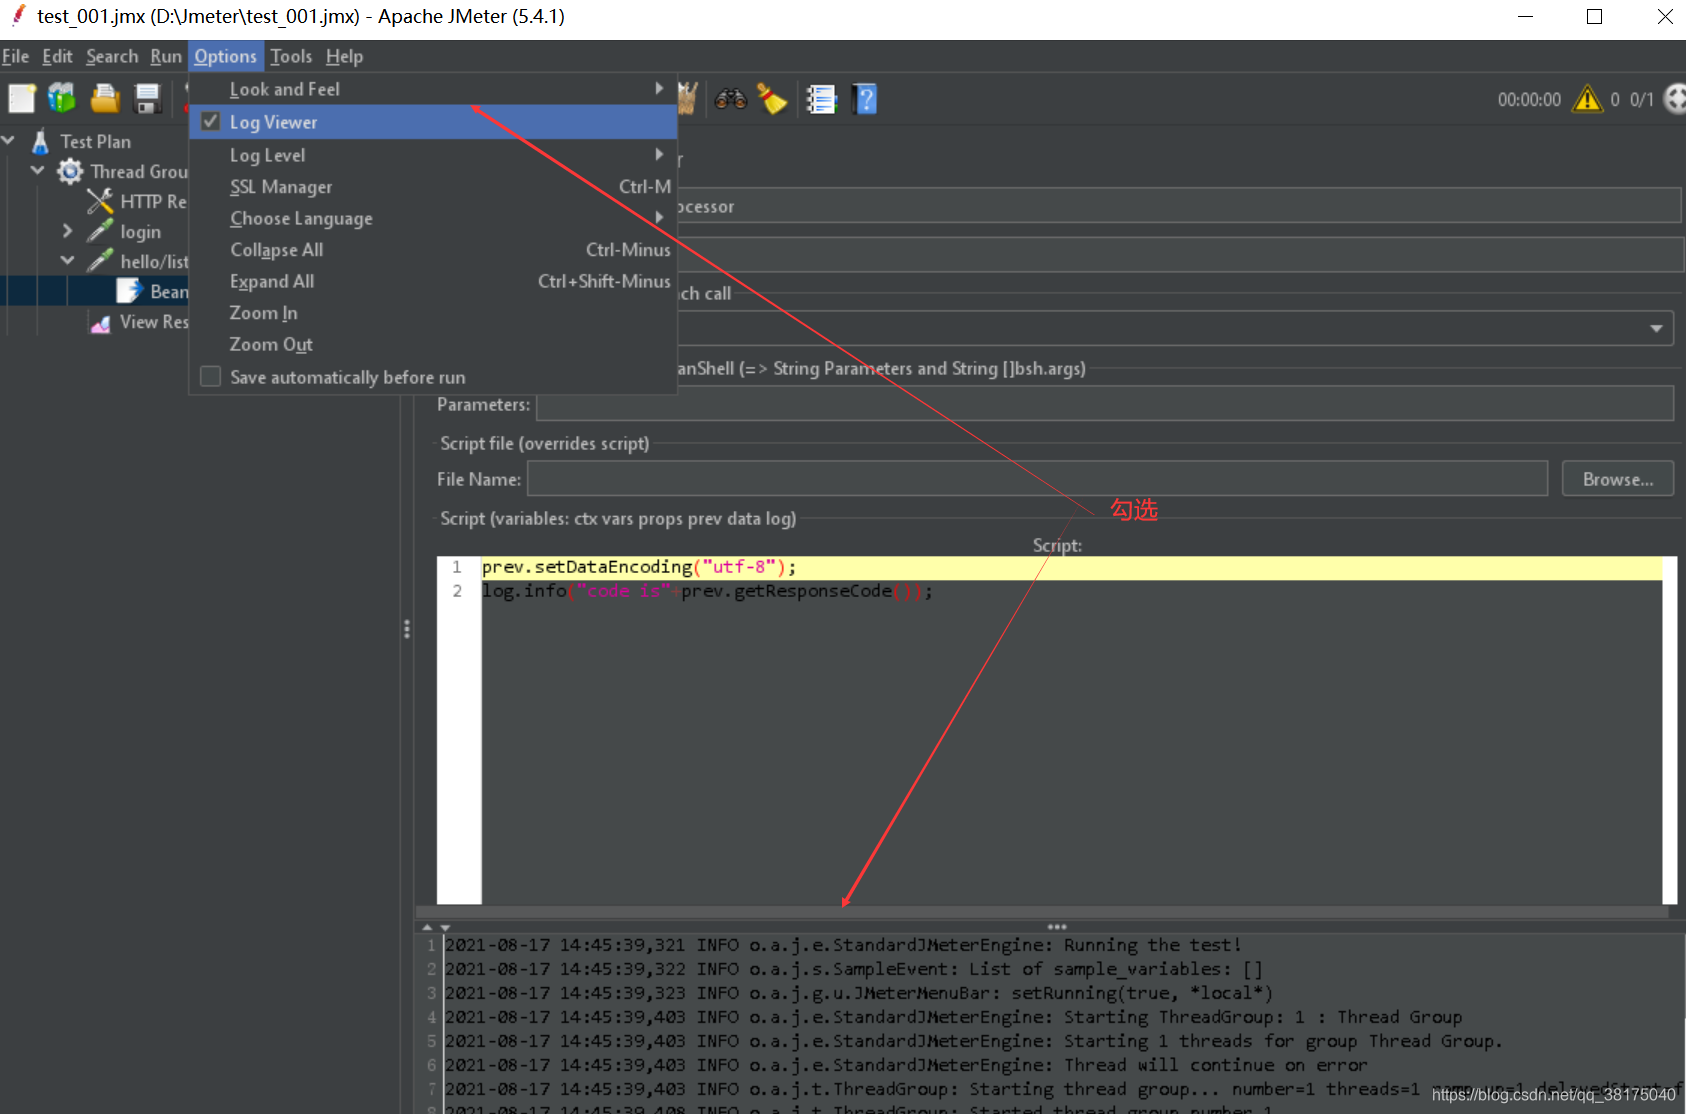Screen dimensions: 1686x1114
Task: Click the comments input field under Name
Action: tap(1180, 254)
